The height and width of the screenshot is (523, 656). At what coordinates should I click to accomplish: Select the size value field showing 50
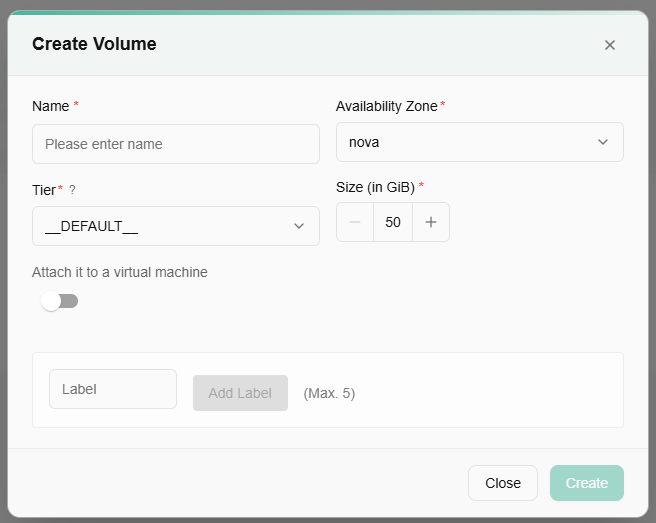click(393, 222)
